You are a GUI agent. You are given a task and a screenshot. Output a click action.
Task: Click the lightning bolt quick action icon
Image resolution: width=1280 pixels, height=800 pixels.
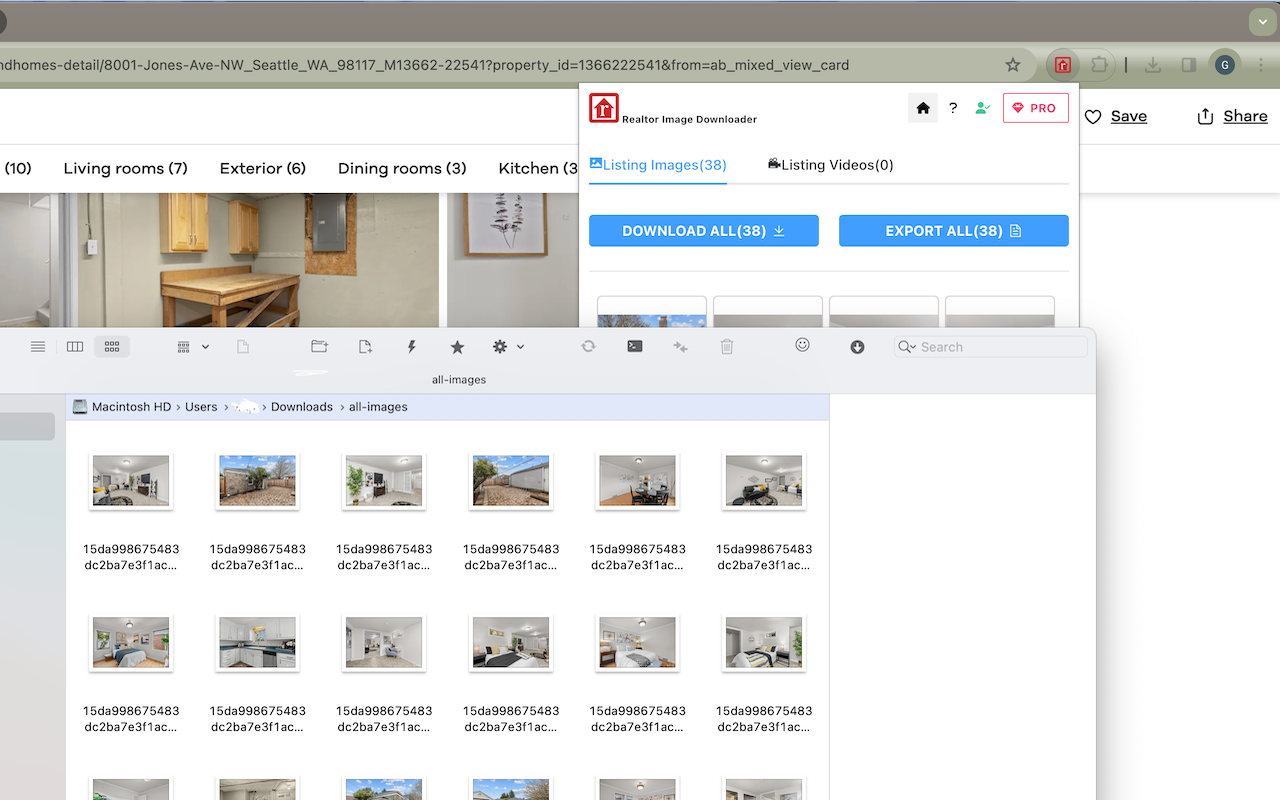click(411, 347)
